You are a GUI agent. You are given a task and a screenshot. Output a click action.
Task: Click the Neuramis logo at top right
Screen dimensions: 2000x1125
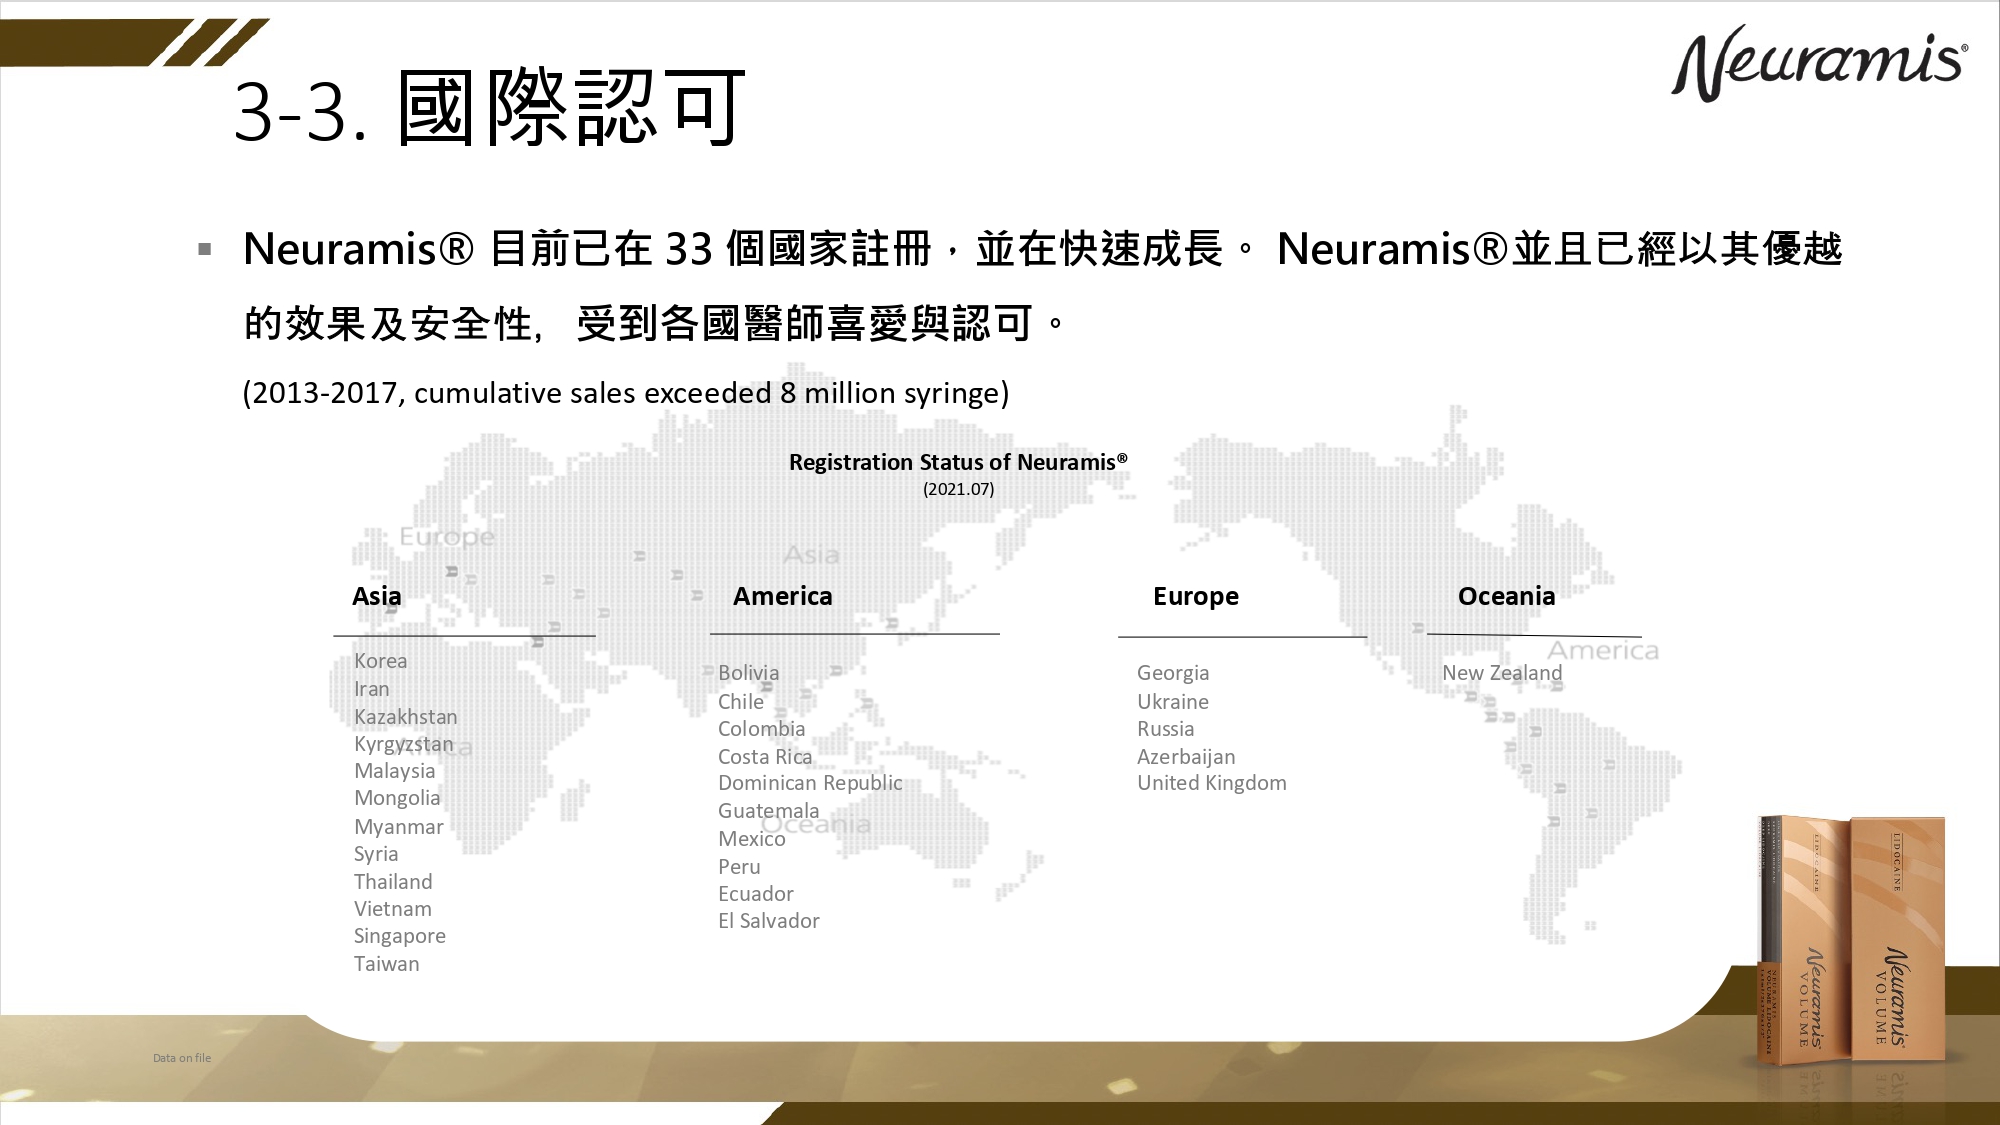(1820, 64)
